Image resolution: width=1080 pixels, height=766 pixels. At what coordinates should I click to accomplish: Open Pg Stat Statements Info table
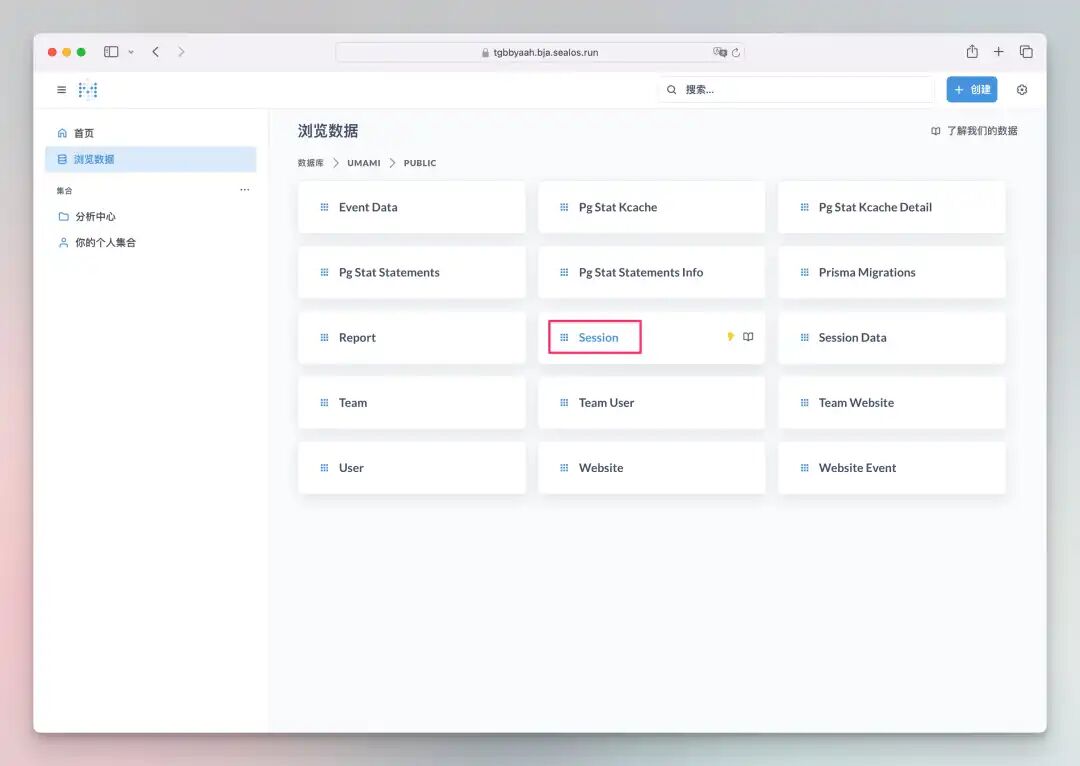(x=652, y=273)
